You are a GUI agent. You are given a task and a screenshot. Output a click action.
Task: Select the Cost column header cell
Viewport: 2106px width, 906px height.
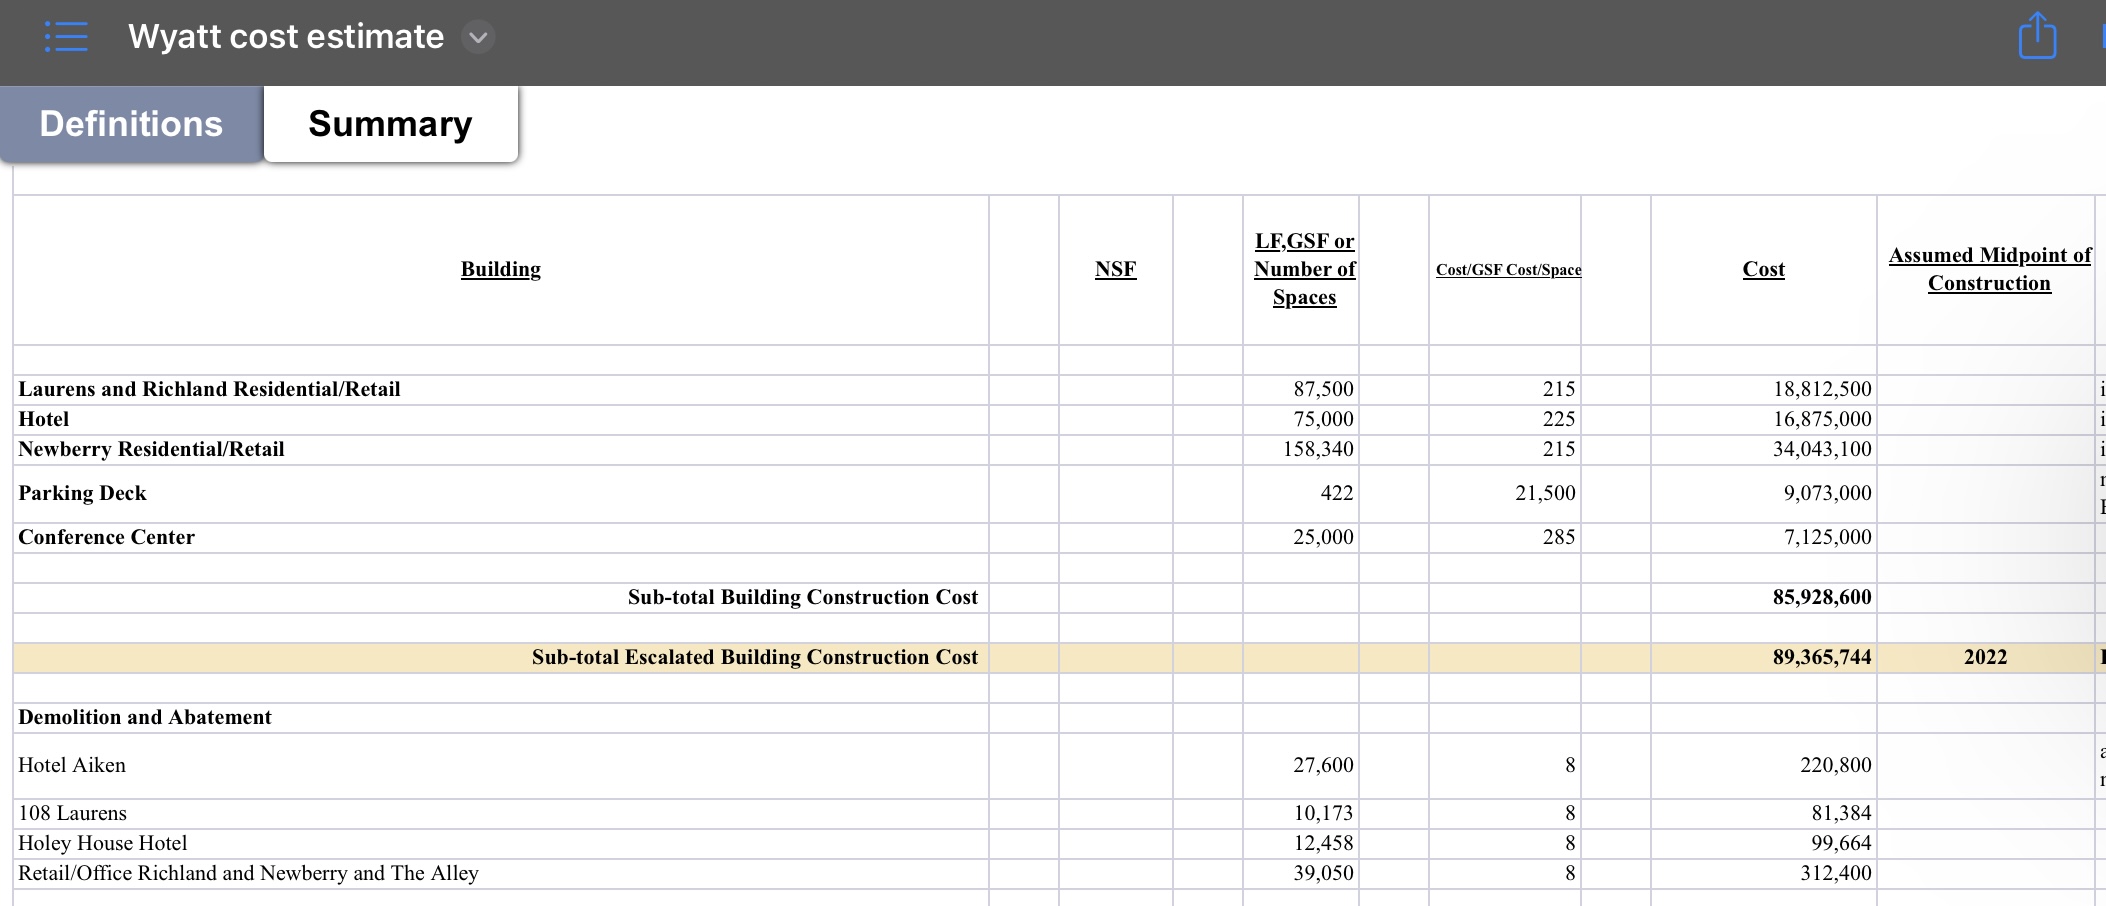click(1763, 269)
